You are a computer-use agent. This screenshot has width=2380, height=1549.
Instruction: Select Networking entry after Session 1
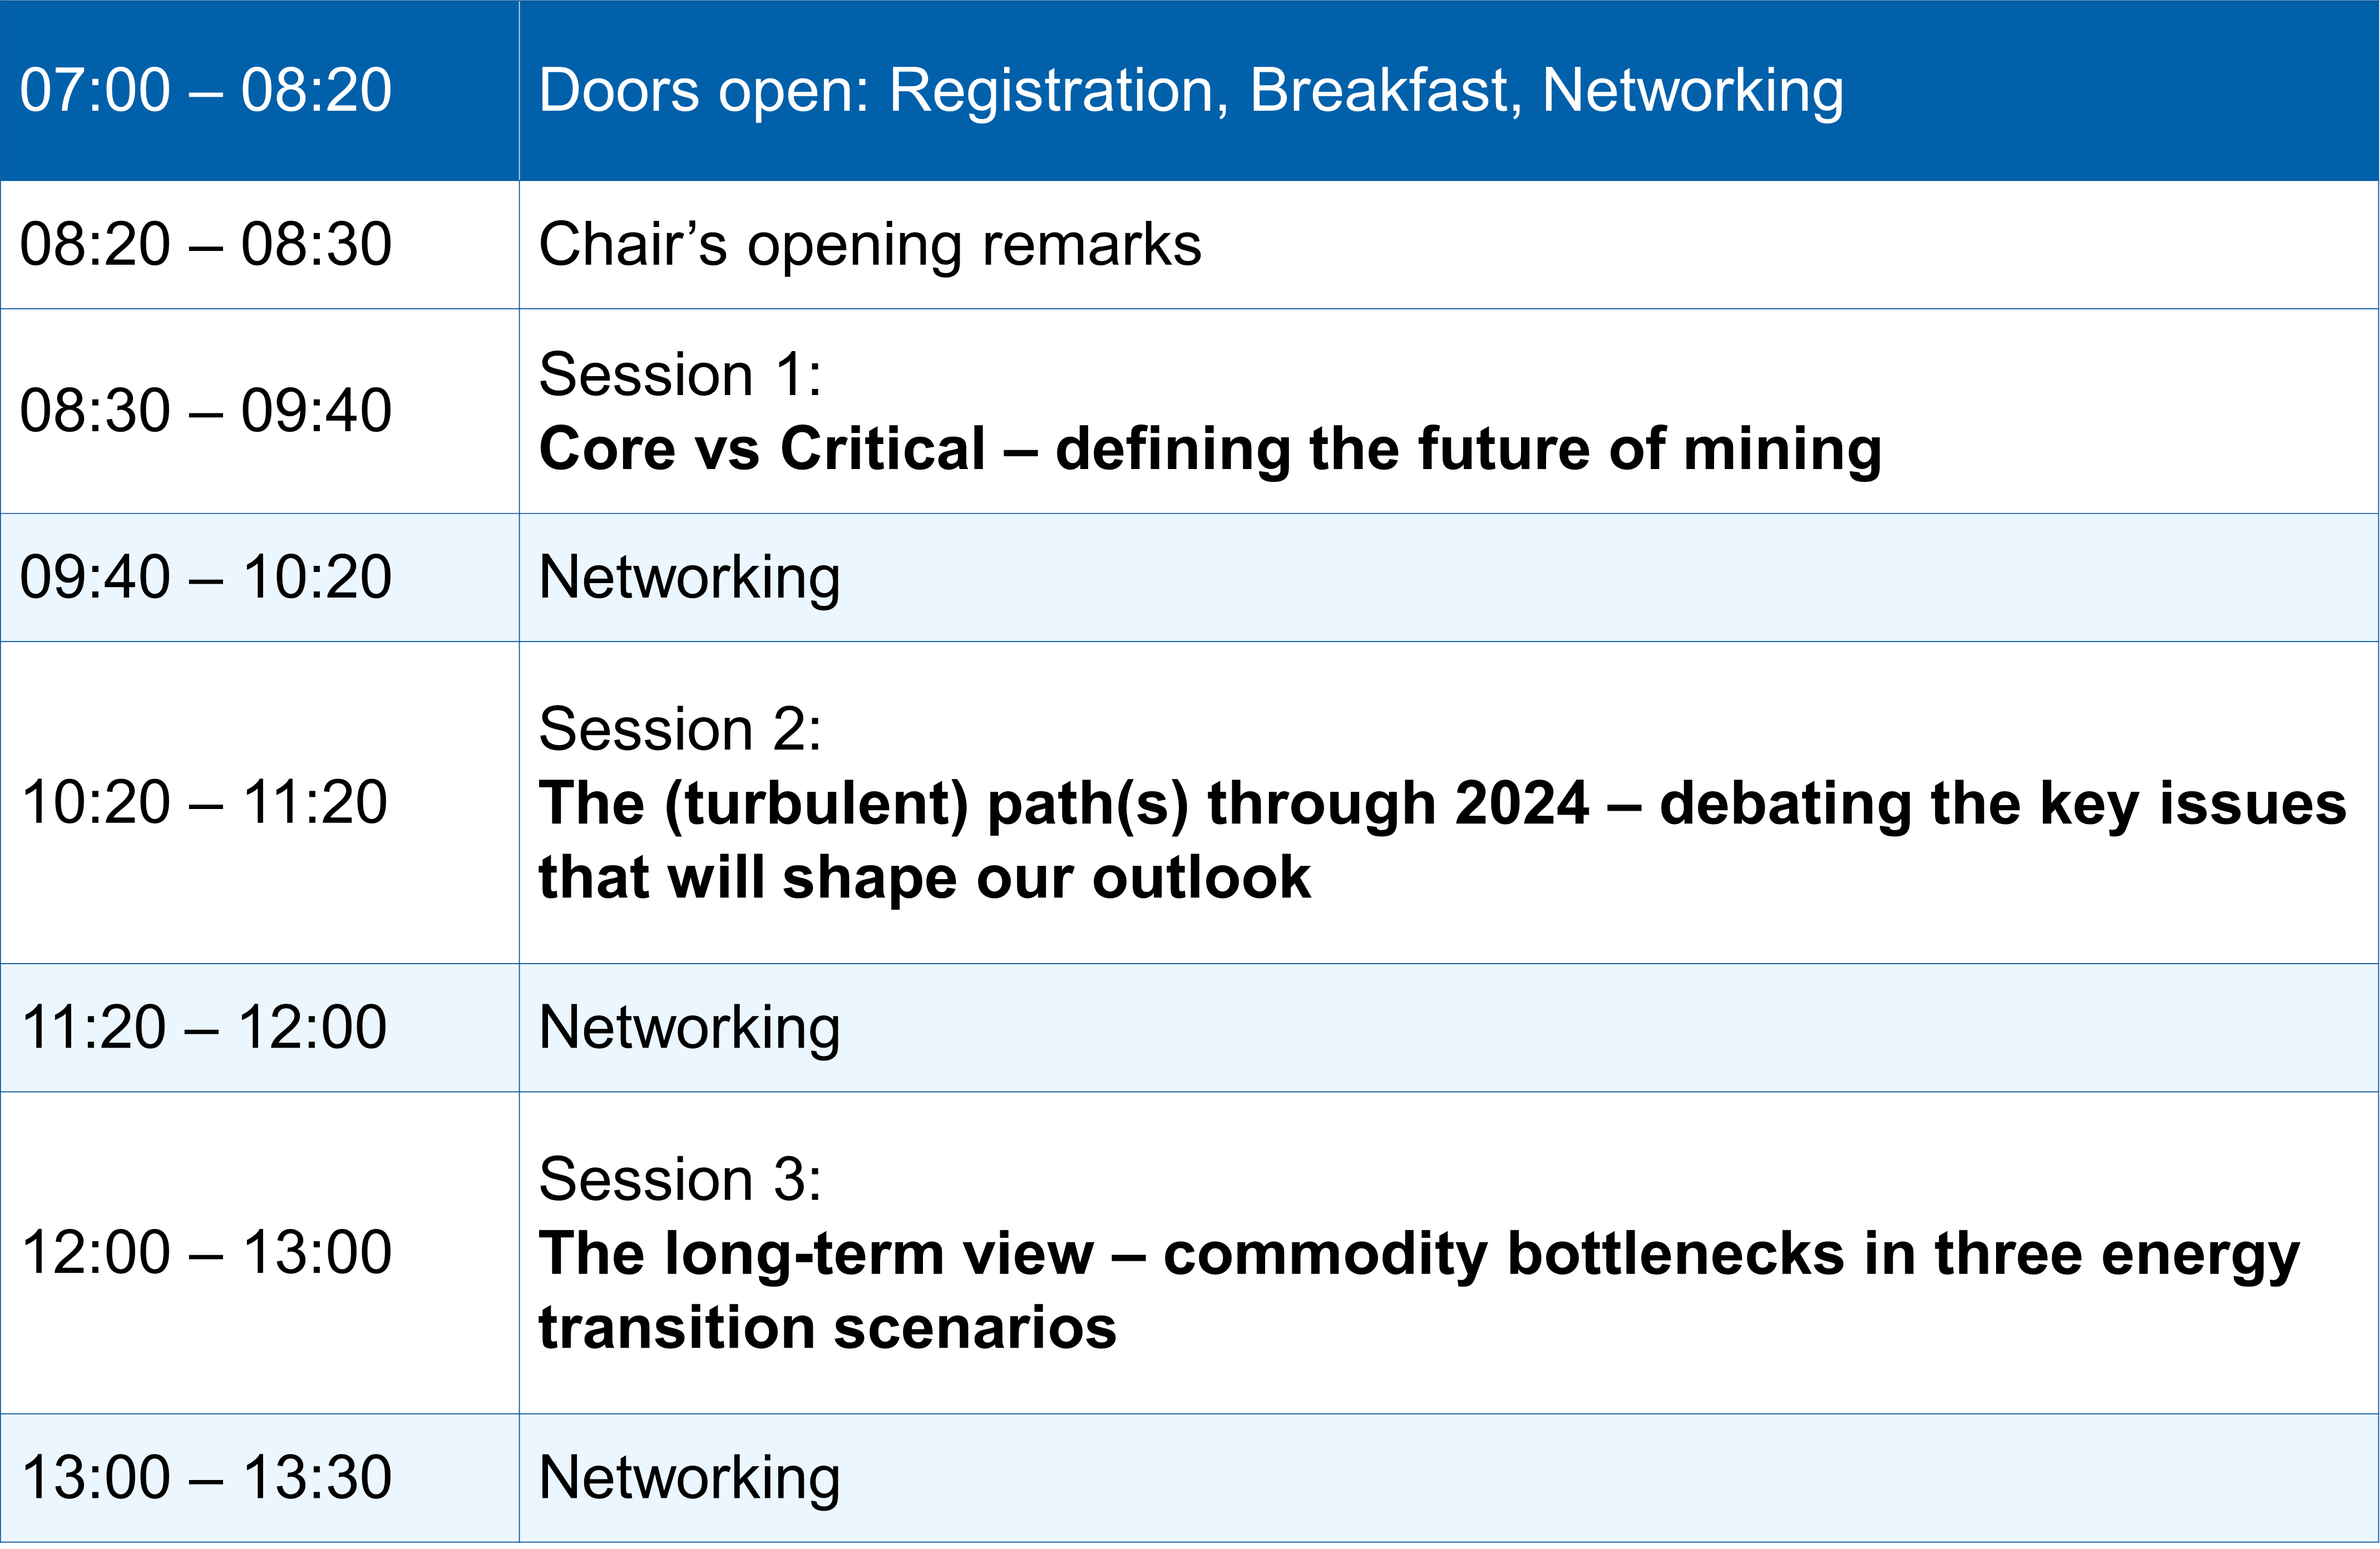[689, 578]
